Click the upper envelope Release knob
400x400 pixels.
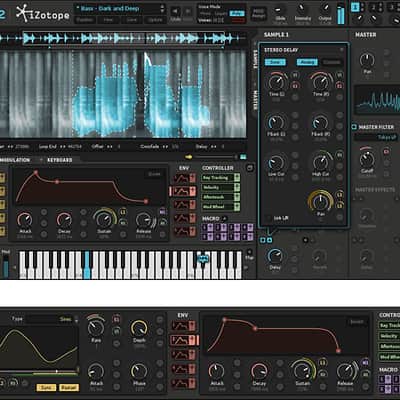144,220
